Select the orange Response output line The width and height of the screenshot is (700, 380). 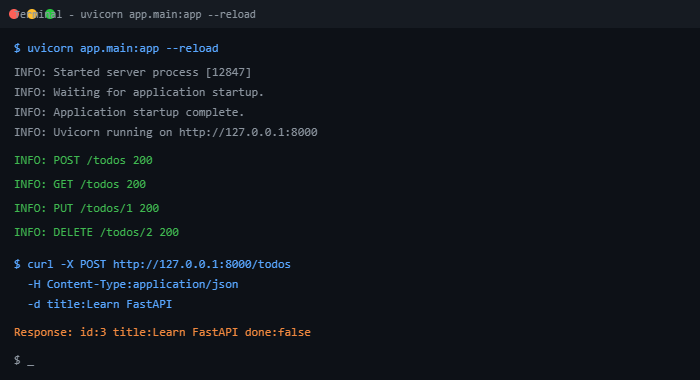point(162,333)
